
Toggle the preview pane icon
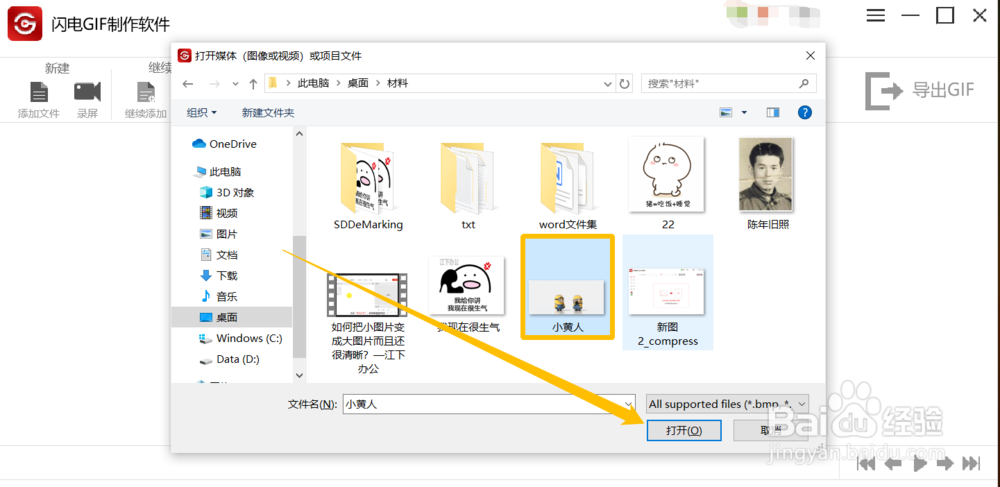pos(773,113)
